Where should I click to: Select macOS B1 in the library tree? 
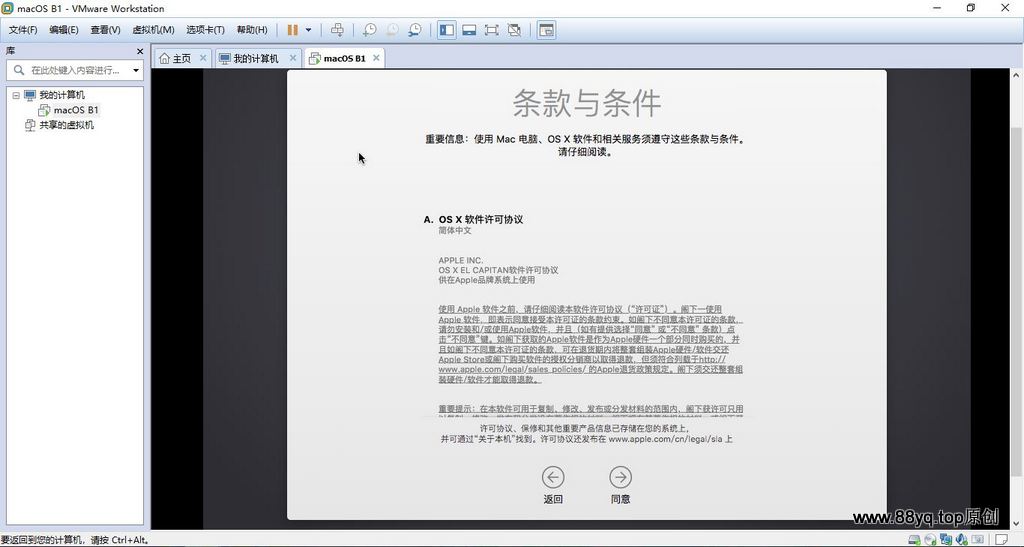[76, 110]
